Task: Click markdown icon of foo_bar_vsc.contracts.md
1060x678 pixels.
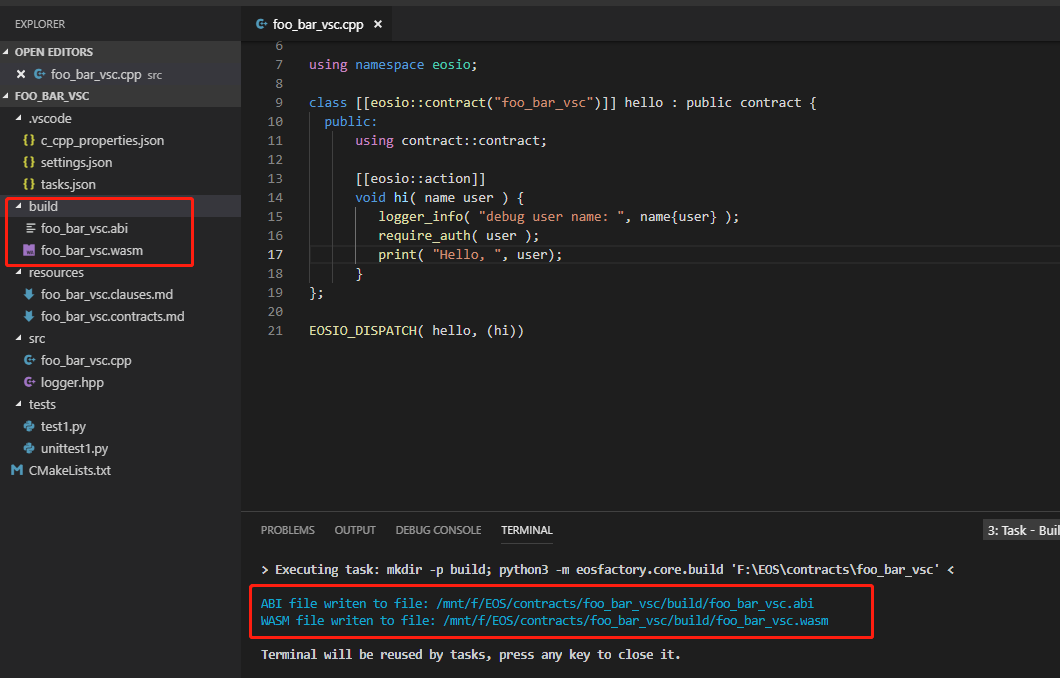Action: tap(29, 316)
